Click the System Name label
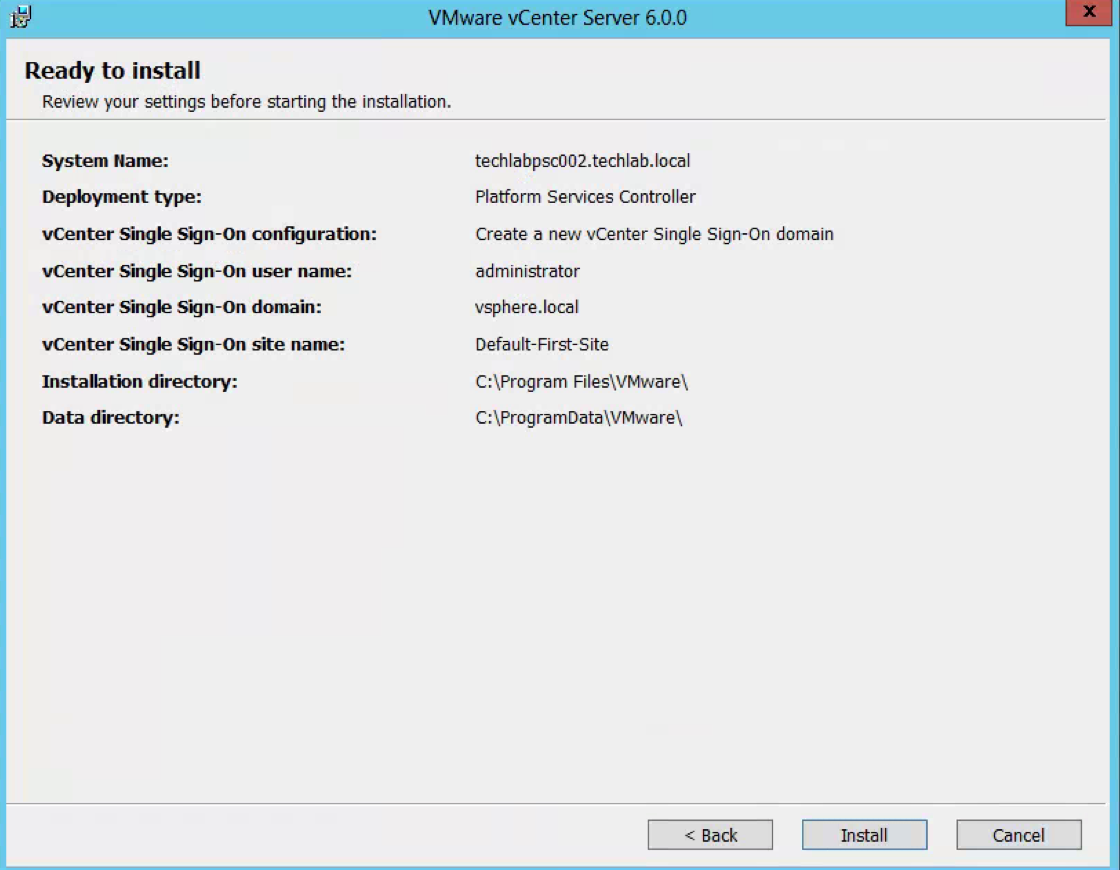1120x870 pixels. pyautogui.click(x=105, y=161)
